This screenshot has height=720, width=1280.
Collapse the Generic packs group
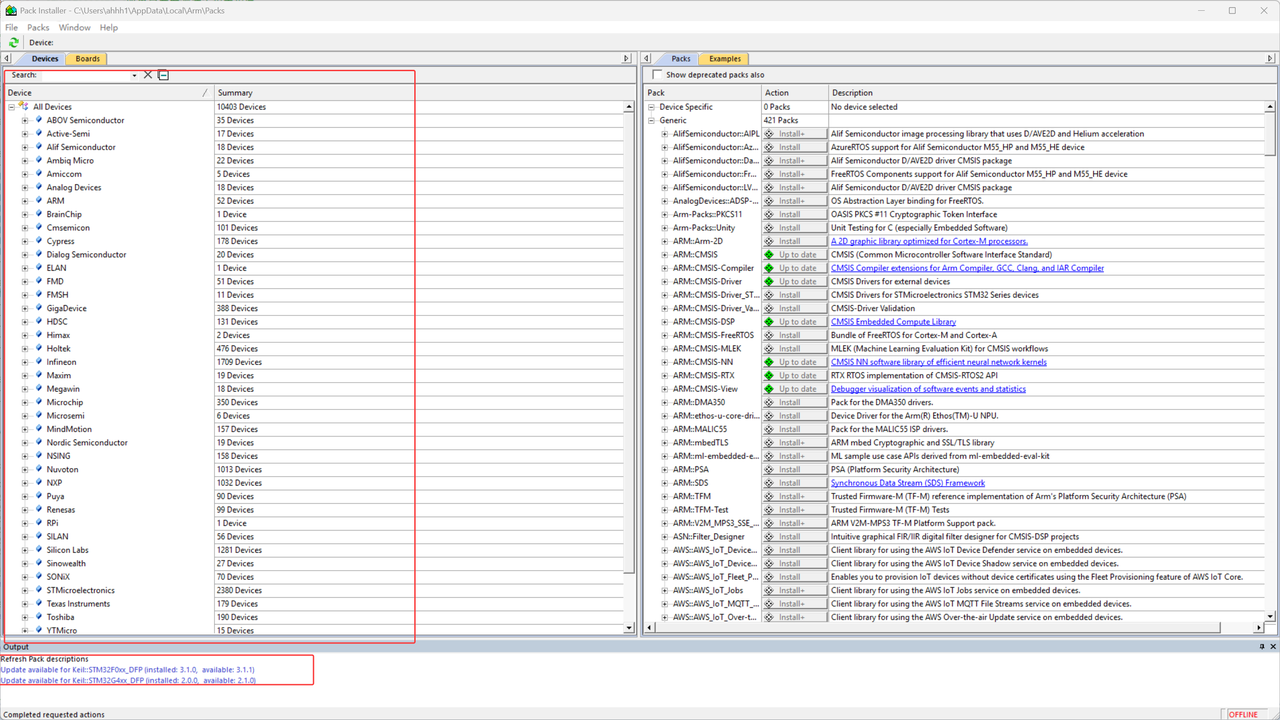coord(651,120)
